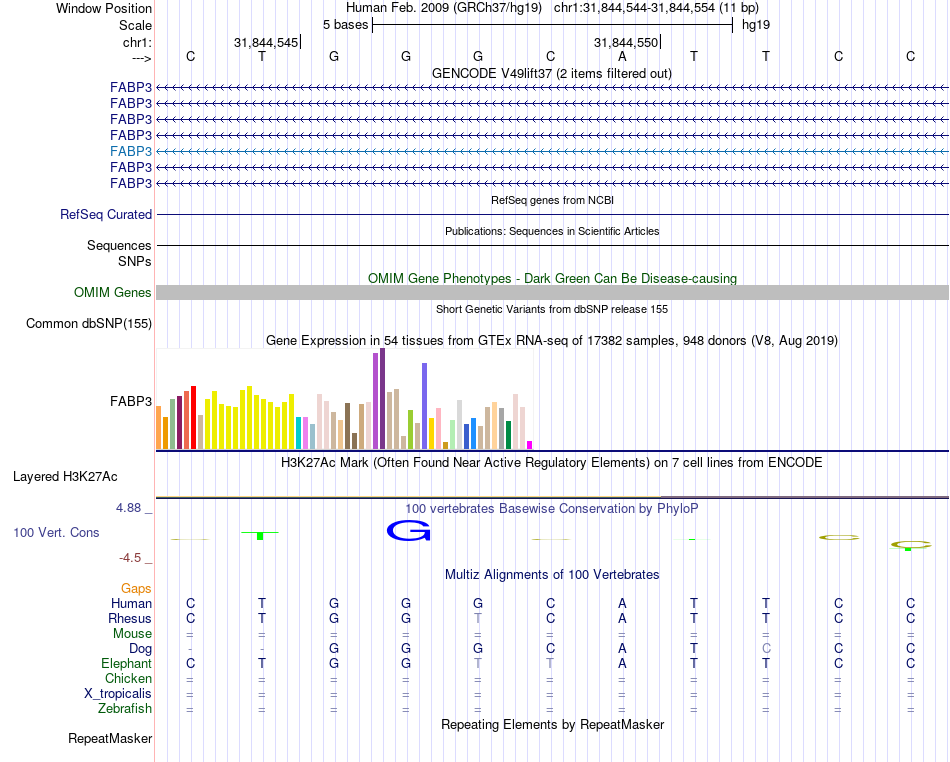
Task: Click the SNPs label under Sequences
Action: click(x=135, y=261)
